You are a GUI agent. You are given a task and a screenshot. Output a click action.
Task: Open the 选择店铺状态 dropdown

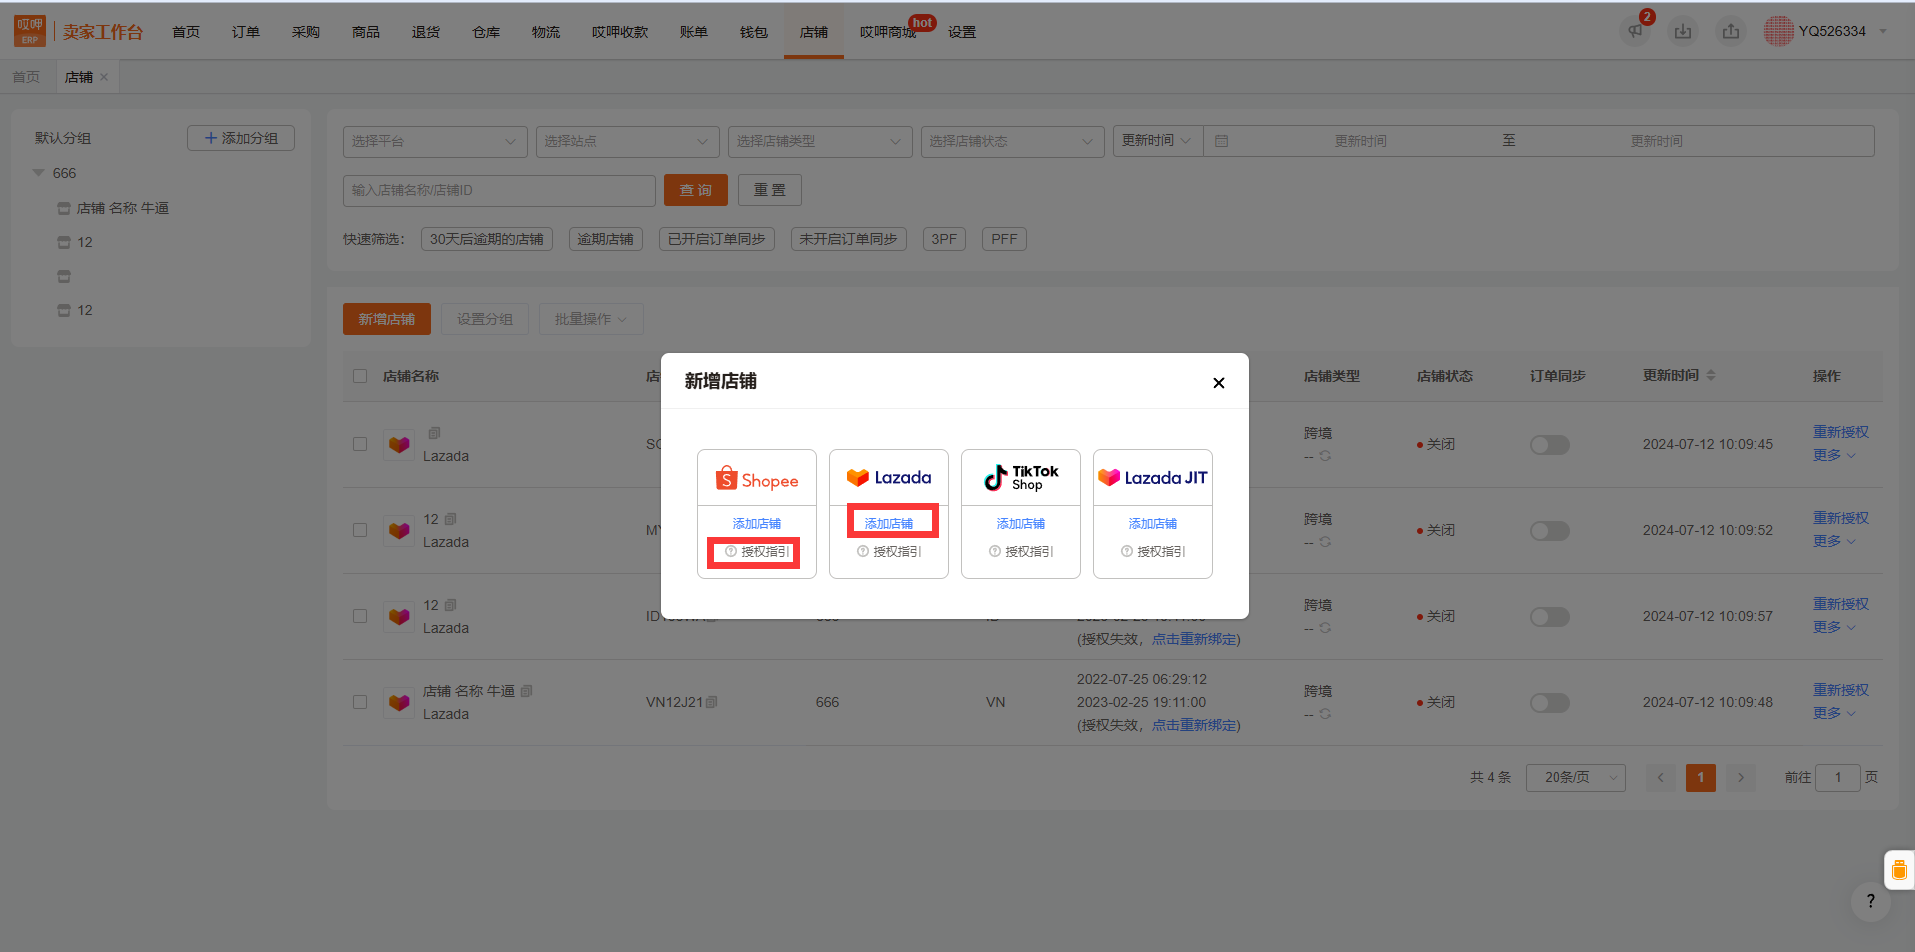[x=1012, y=141]
